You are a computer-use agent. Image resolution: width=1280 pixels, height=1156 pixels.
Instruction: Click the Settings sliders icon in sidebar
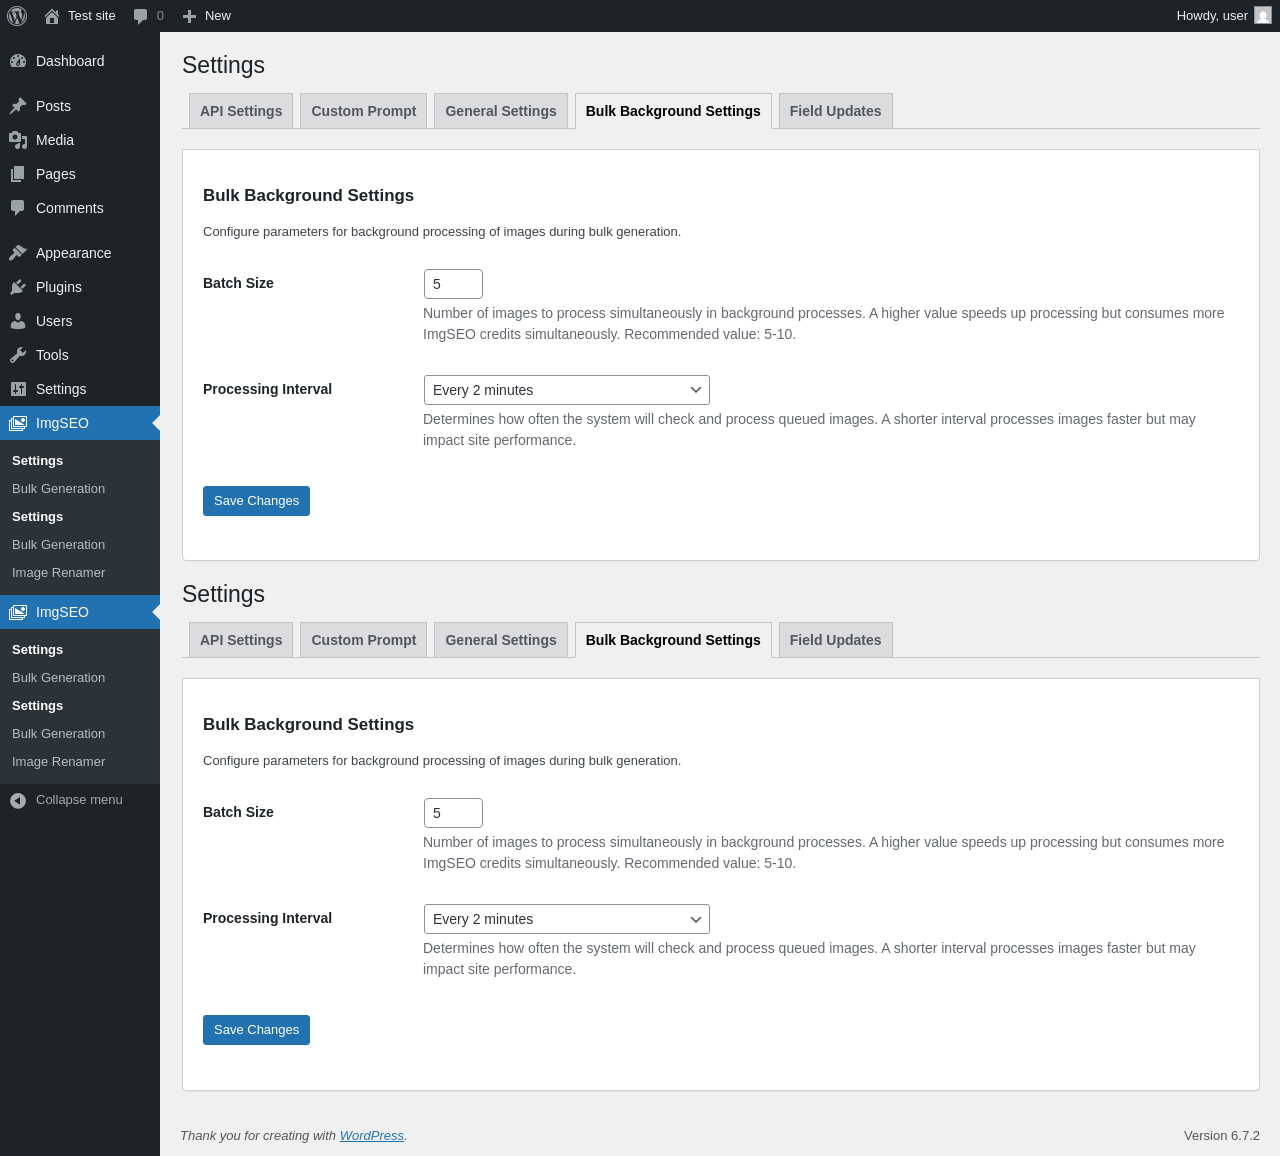[18, 389]
